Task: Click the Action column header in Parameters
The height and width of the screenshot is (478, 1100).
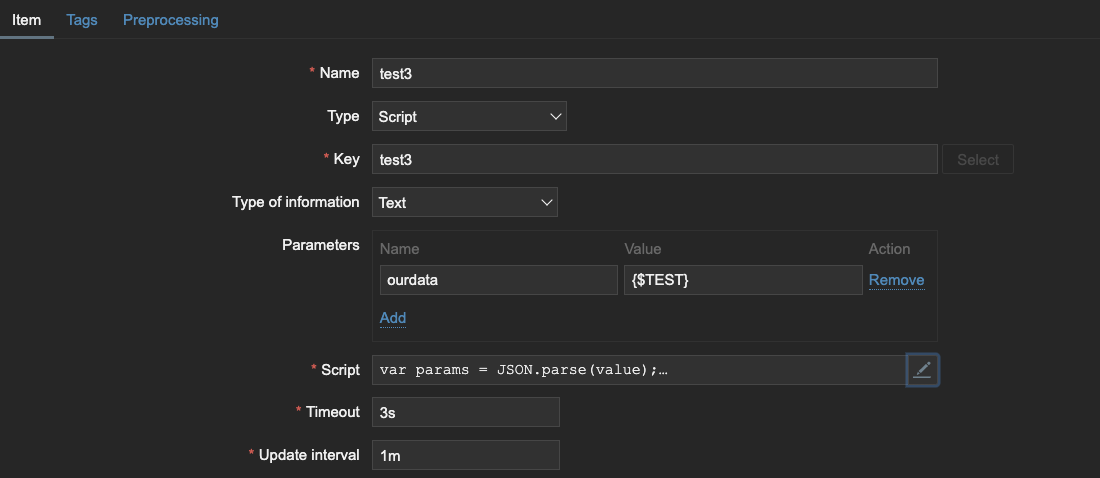Action: (890, 249)
